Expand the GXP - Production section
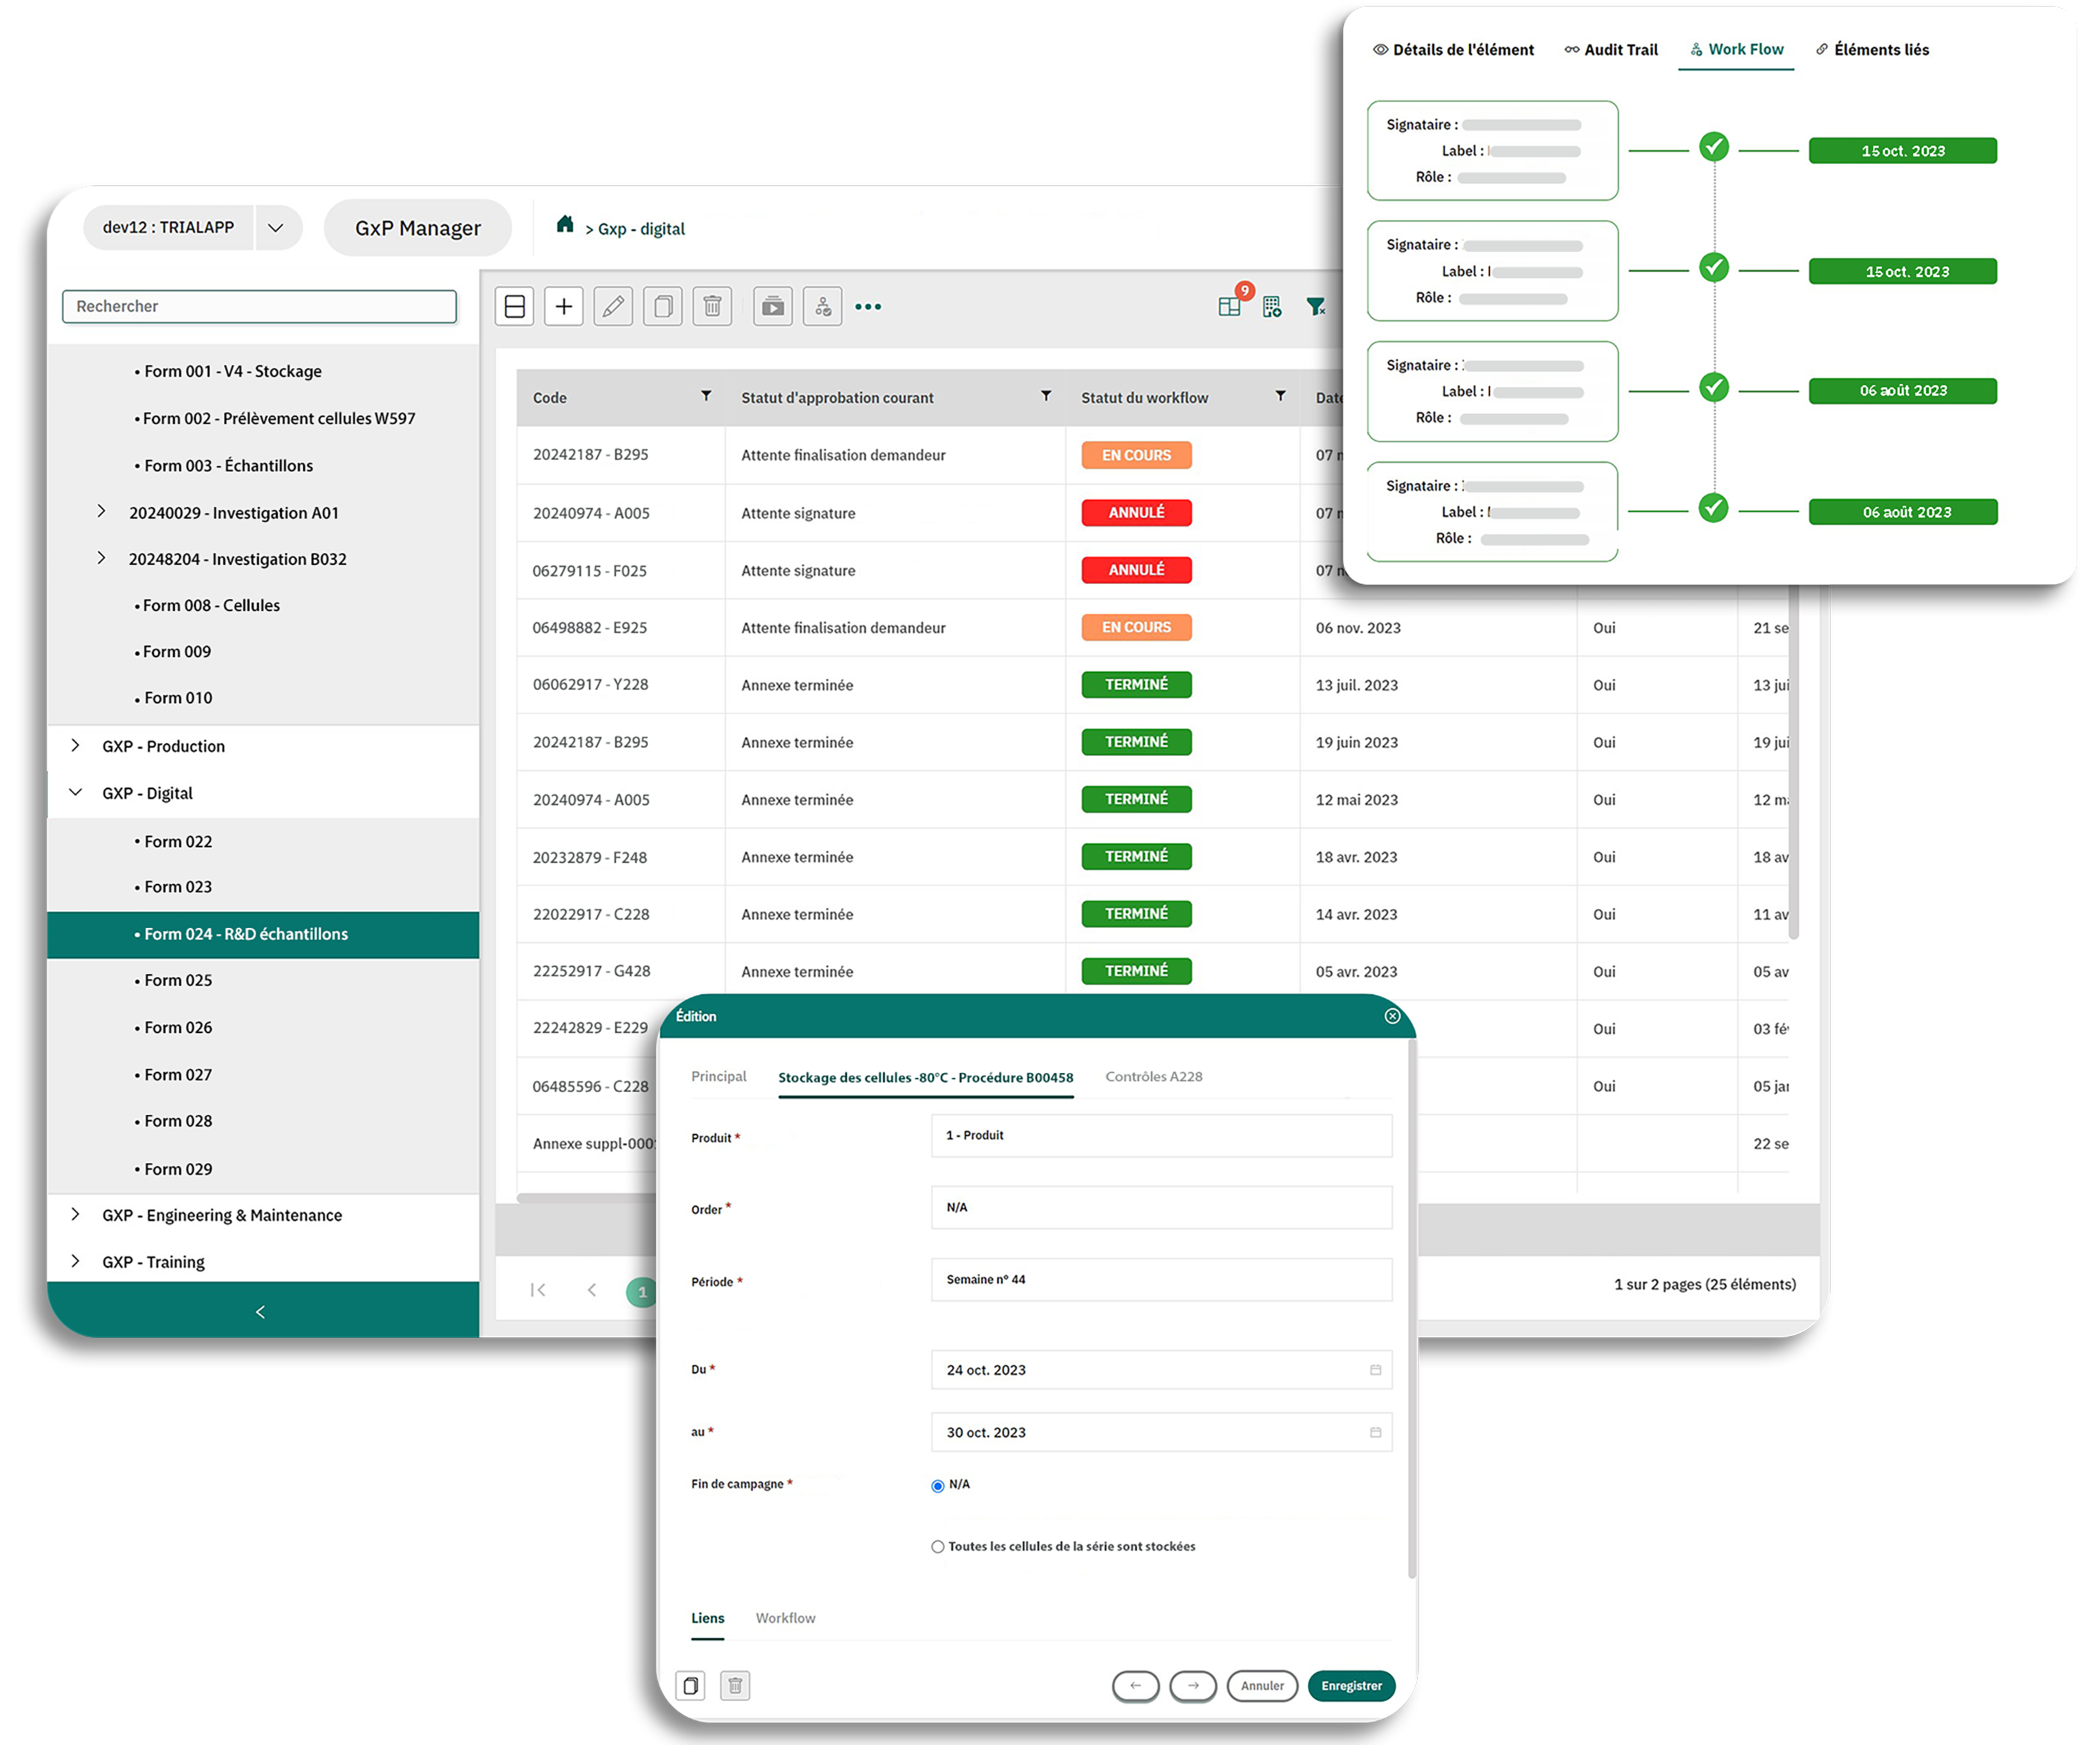 coord(76,745)
